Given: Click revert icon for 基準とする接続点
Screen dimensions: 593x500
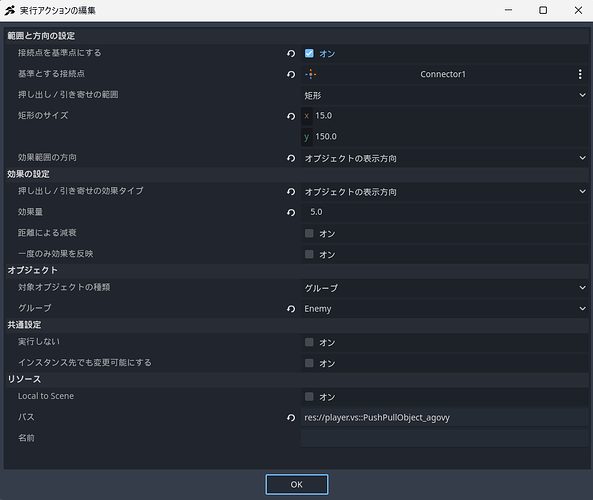Looking at the screenshot, I should [291, 75].
